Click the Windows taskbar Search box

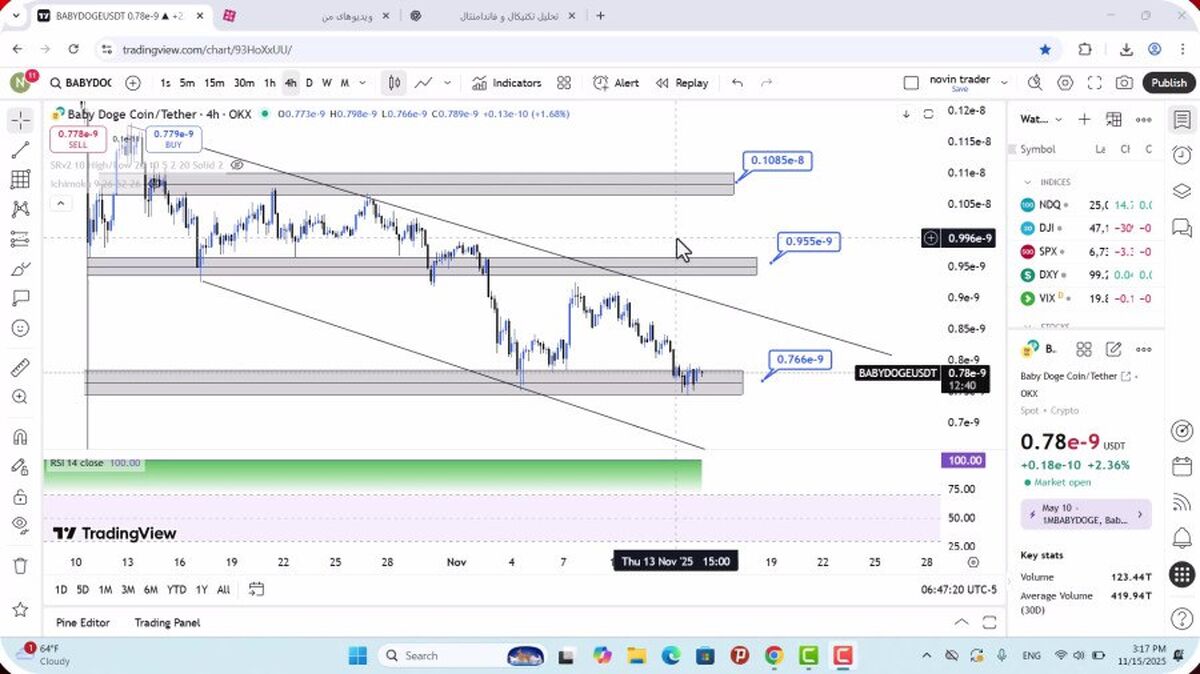coord(463,656)
